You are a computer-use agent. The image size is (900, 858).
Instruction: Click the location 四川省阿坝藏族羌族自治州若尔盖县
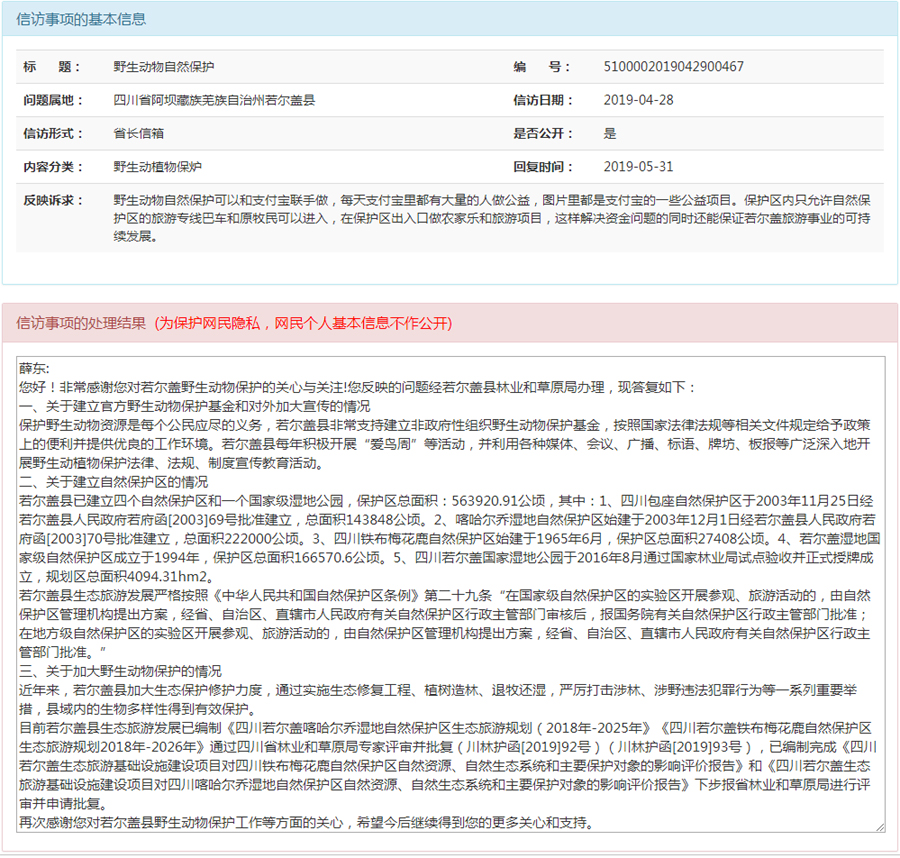point(214,100)
